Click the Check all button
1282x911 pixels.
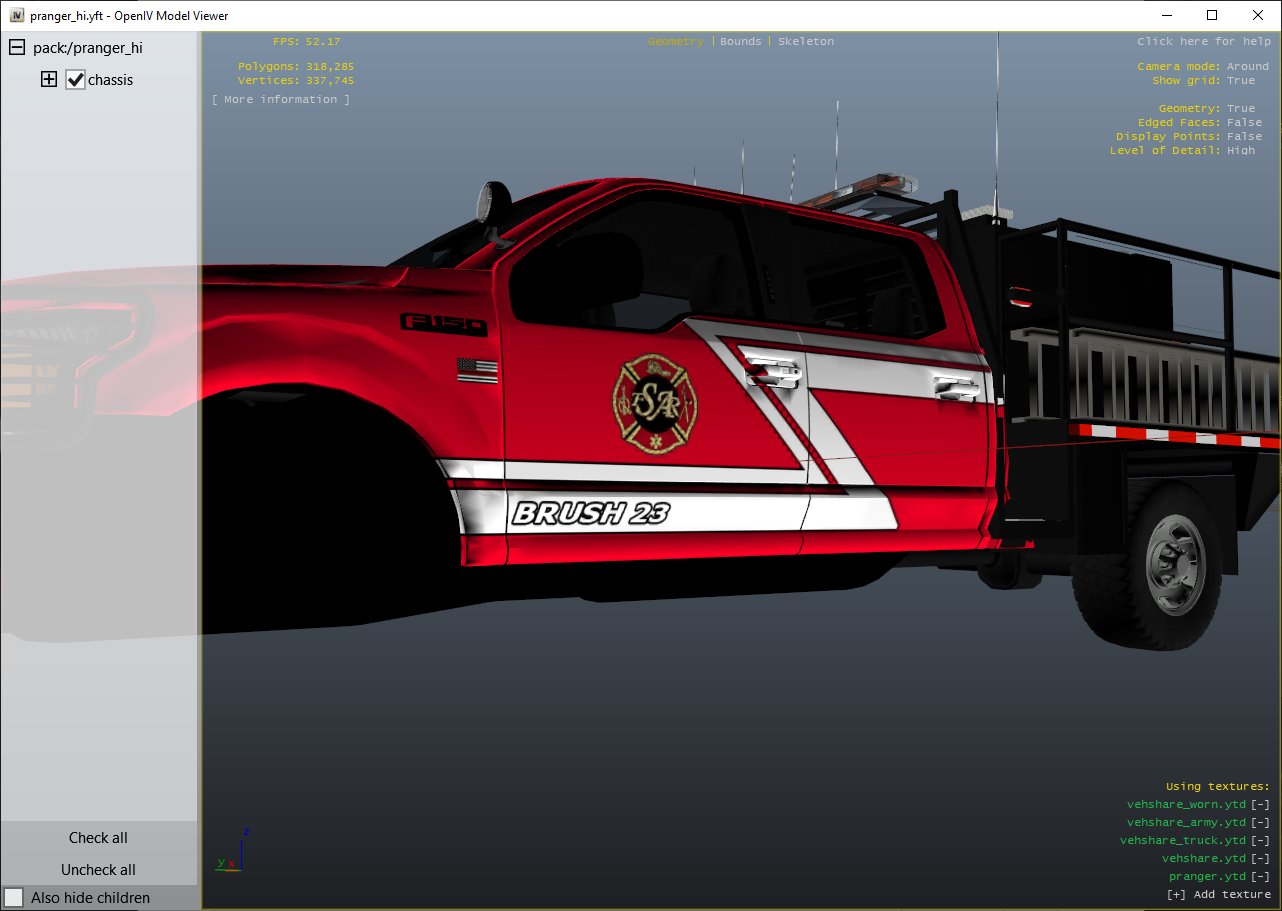tap(98, 838)
